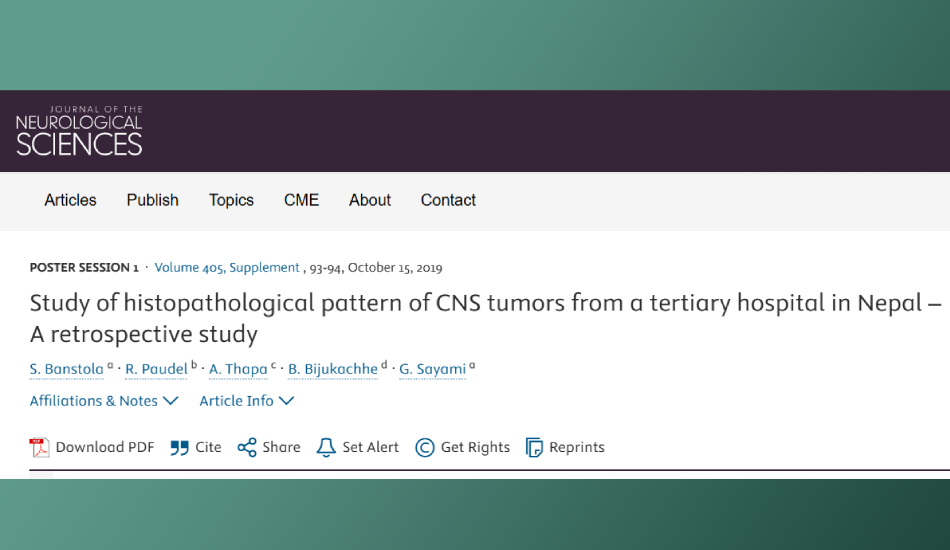Open the Publish menu
The image size is (950, 550).
[153, 200]
